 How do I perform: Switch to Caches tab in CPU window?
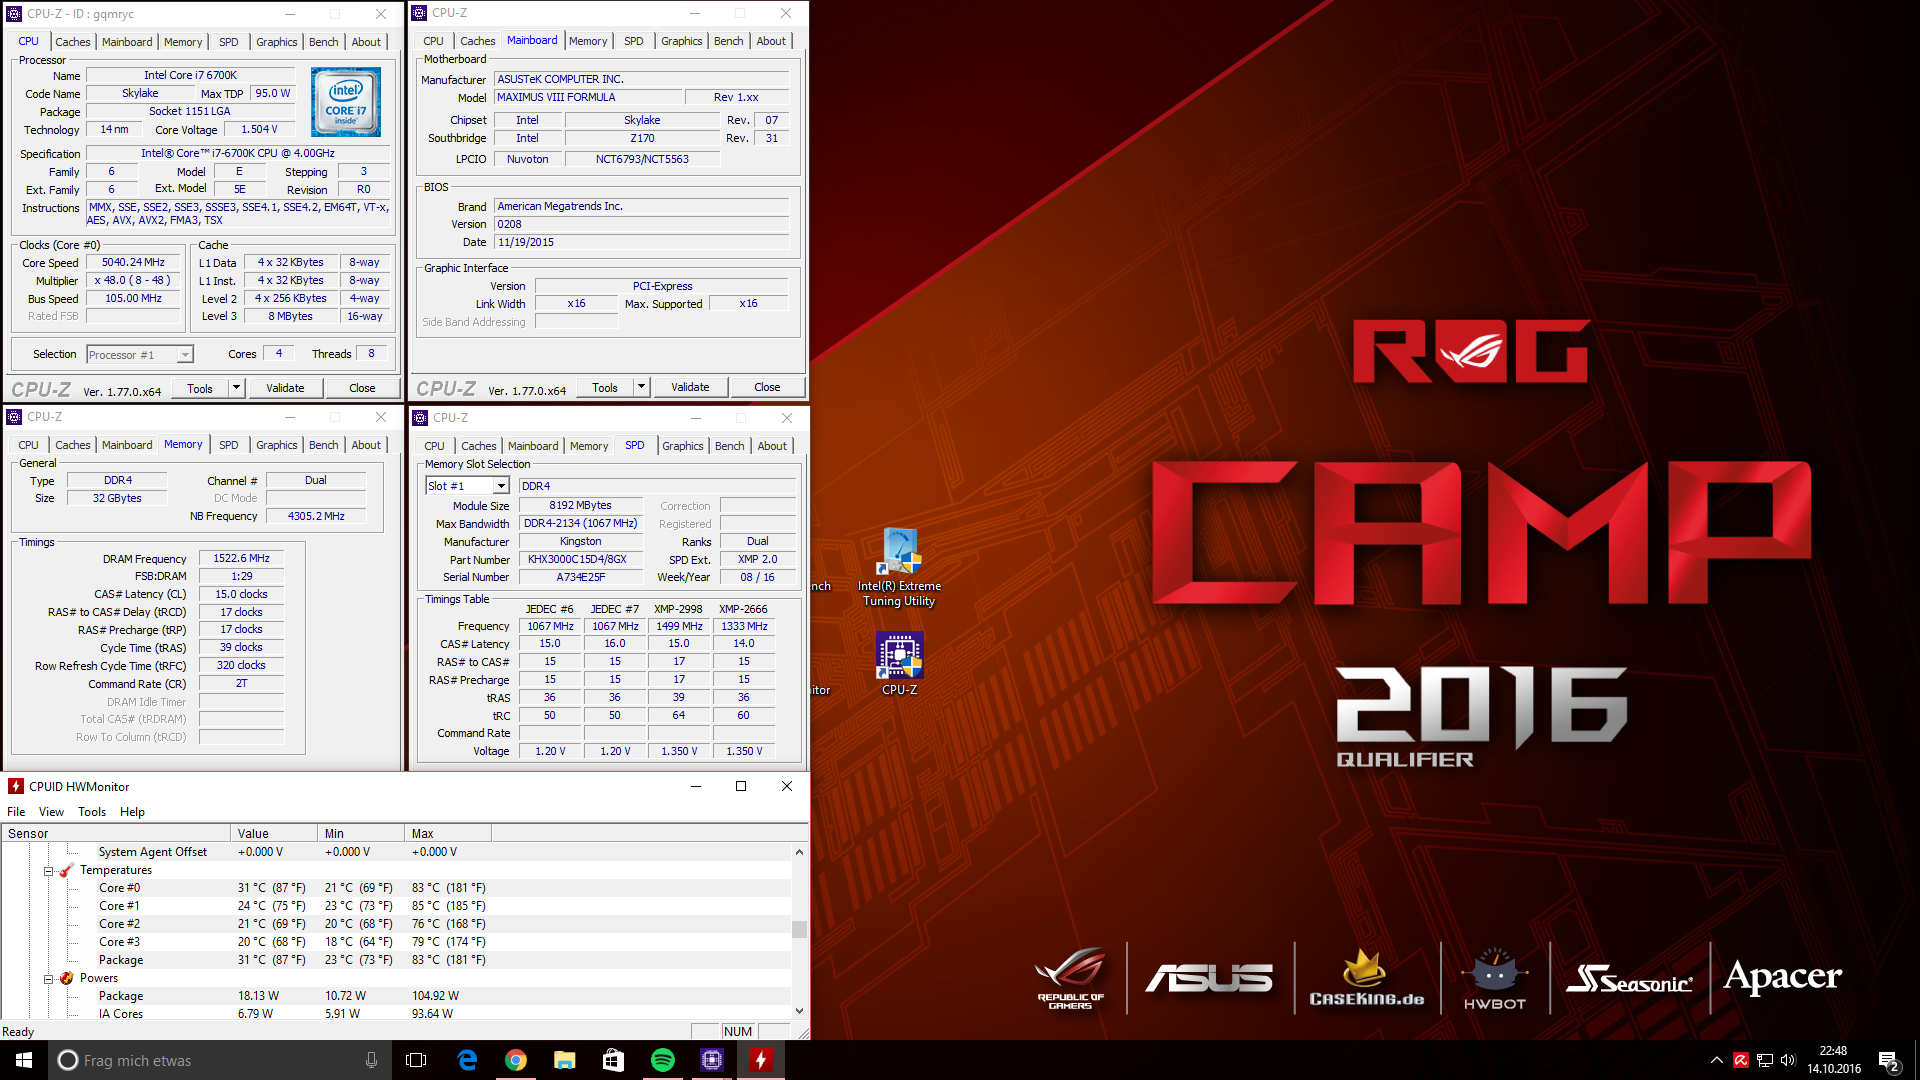pyautogui.click(x=73, y=42)
